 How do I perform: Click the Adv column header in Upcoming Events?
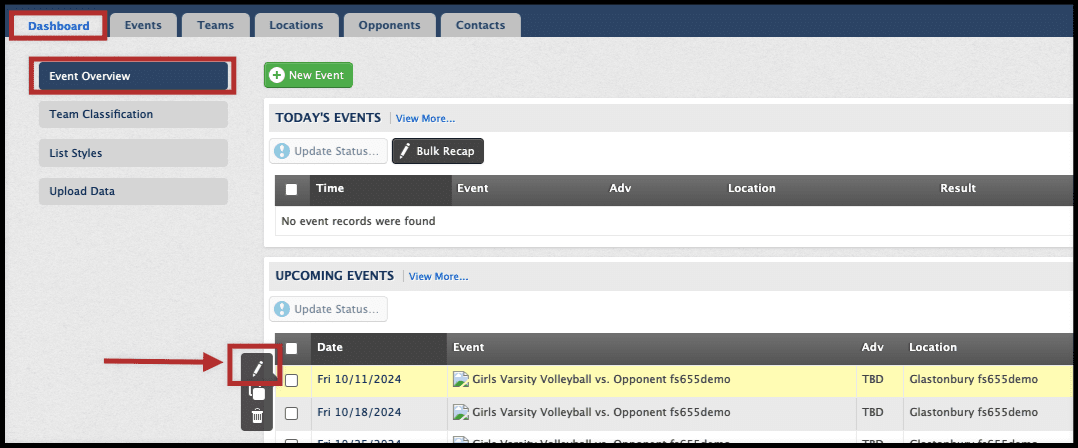(872, 348)
